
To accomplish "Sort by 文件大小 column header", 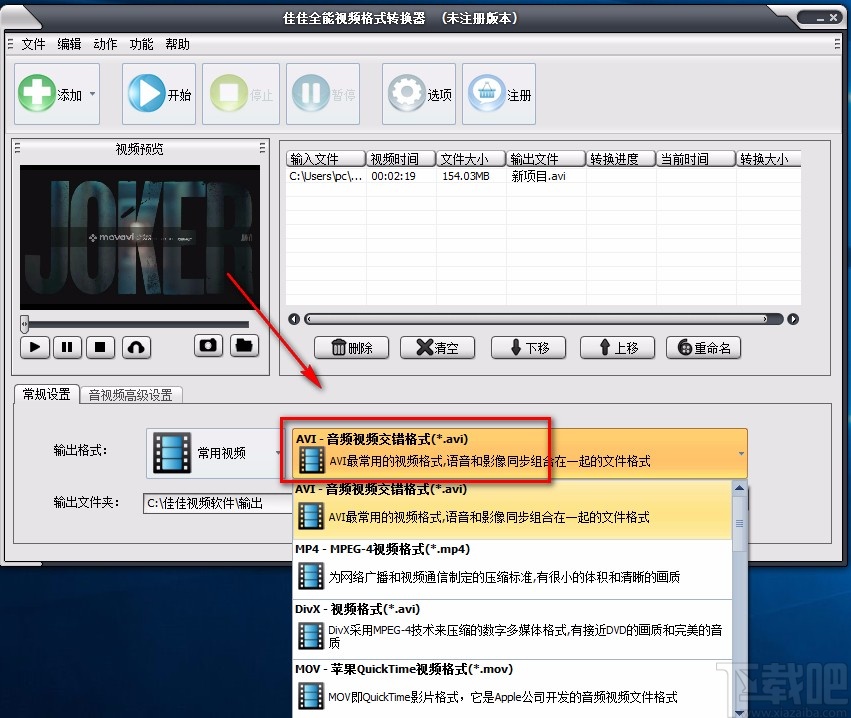I will (471, 158).
